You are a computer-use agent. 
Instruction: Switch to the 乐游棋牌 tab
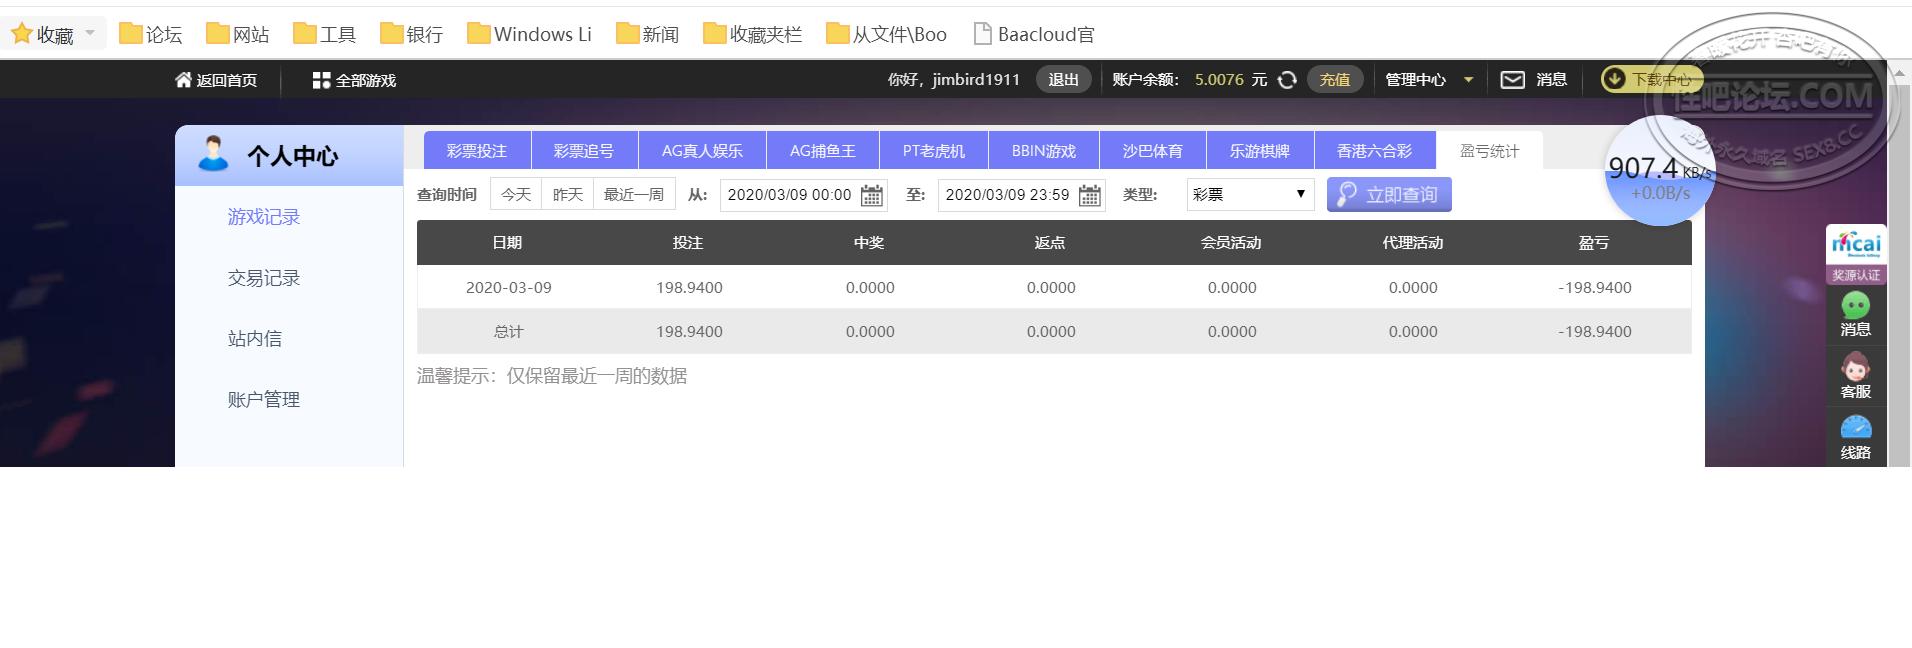tap(1260, 151)
